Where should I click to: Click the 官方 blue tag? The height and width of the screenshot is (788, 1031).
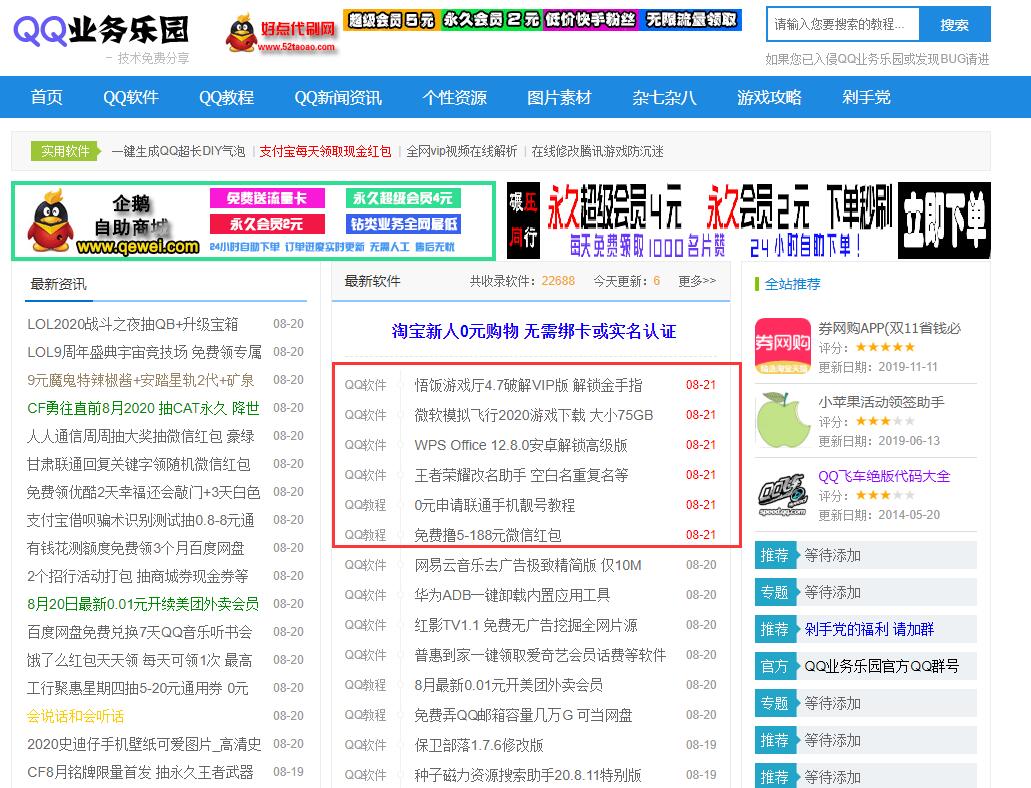775,666
